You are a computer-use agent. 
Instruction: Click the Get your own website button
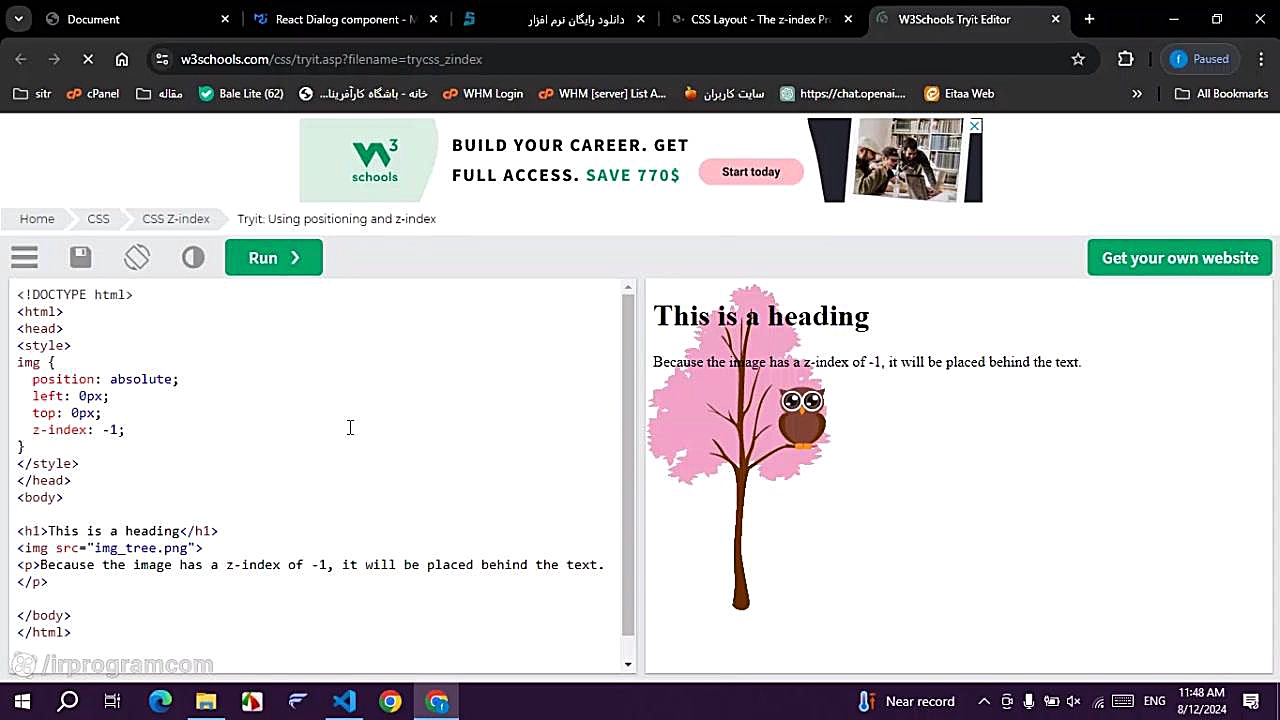click(x=1179, y=258)
